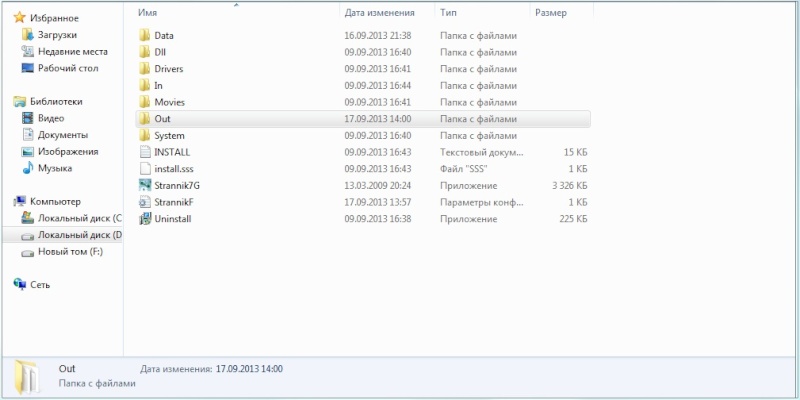Click the Музыка note icon

click(x=28, y=168)
